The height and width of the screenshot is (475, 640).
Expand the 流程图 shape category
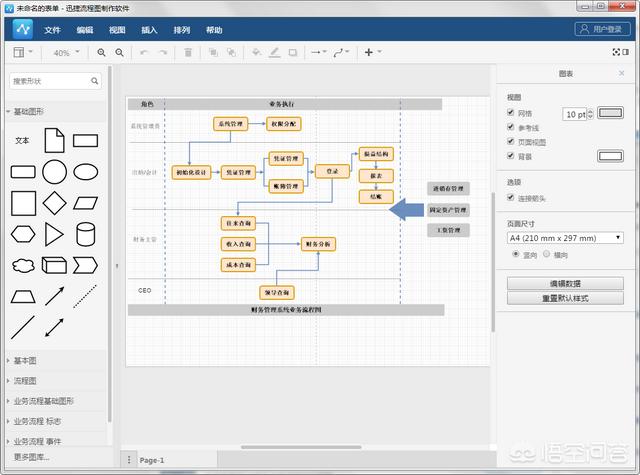coord(24,381)
